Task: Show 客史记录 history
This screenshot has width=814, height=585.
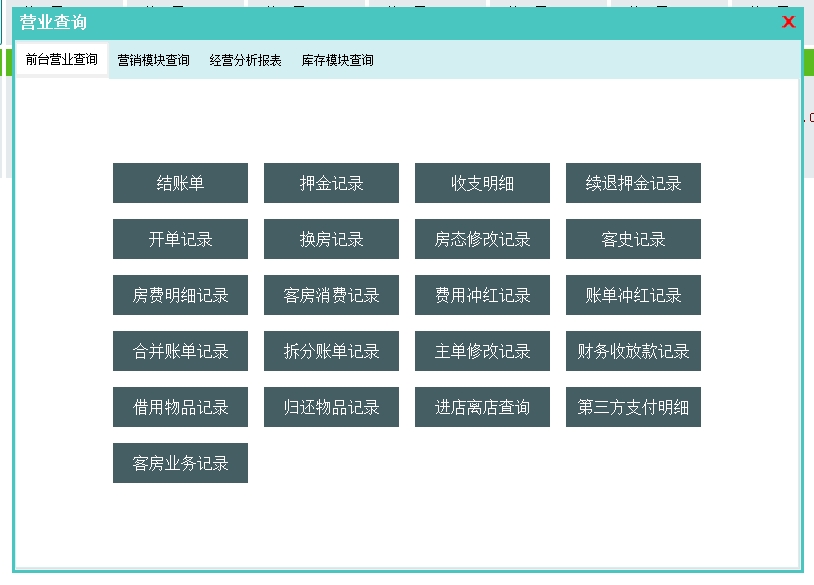Action: tap(633, 239)
